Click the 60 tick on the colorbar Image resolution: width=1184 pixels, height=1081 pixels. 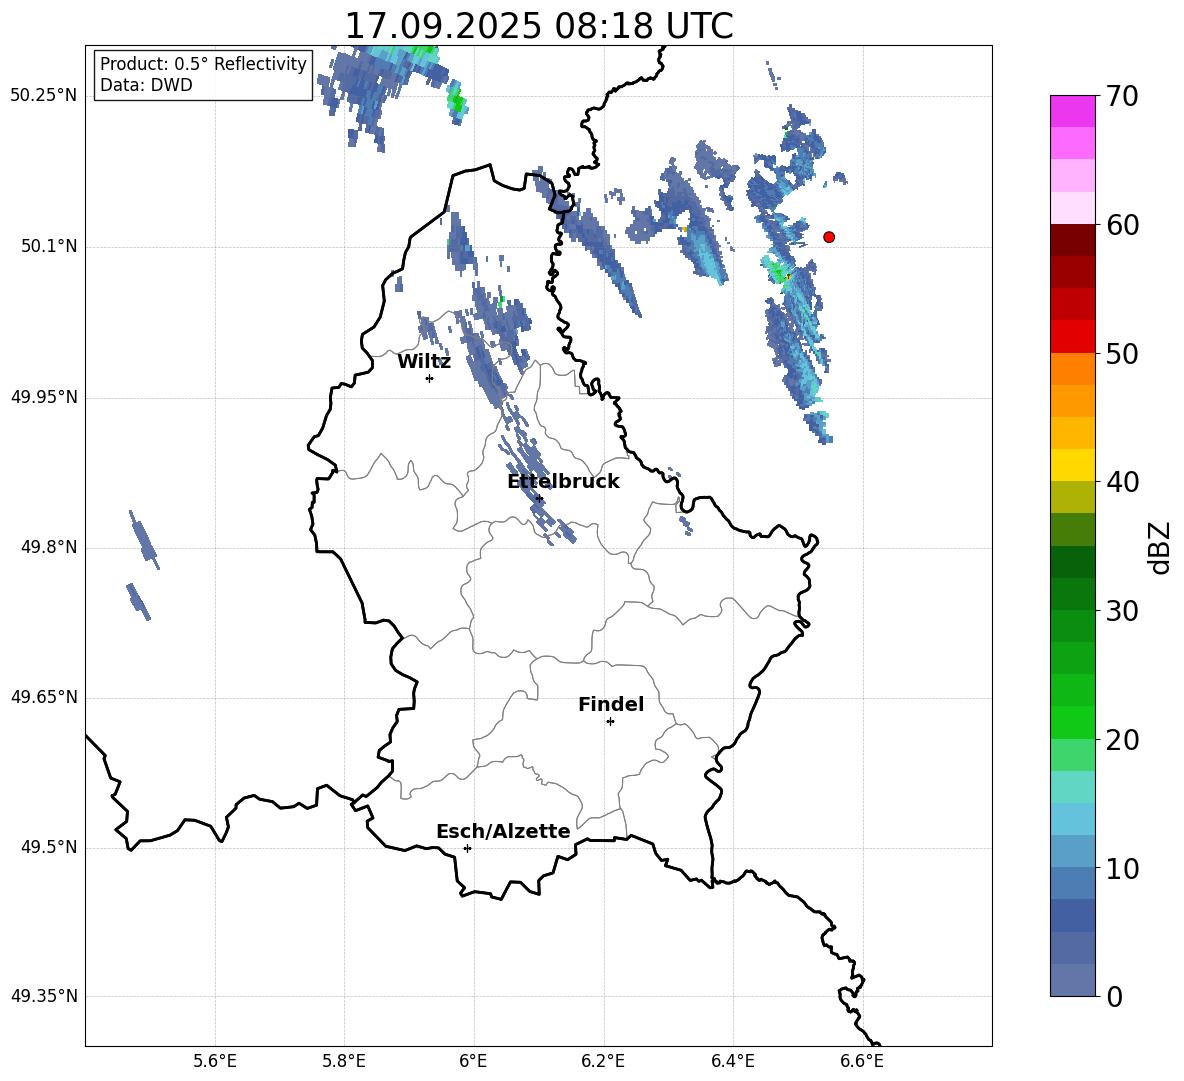[1122, 225]
